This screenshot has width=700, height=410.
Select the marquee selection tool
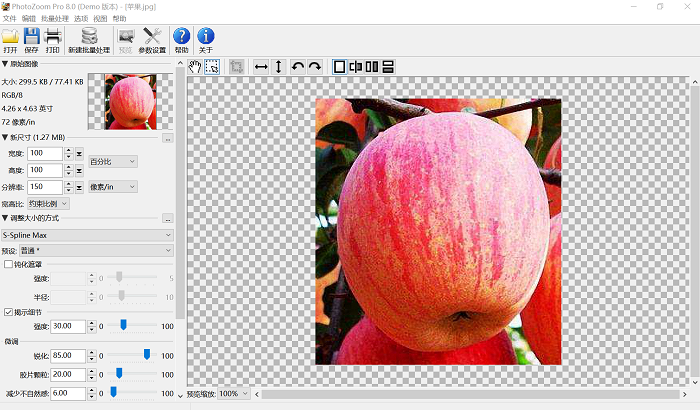[212, 67]
